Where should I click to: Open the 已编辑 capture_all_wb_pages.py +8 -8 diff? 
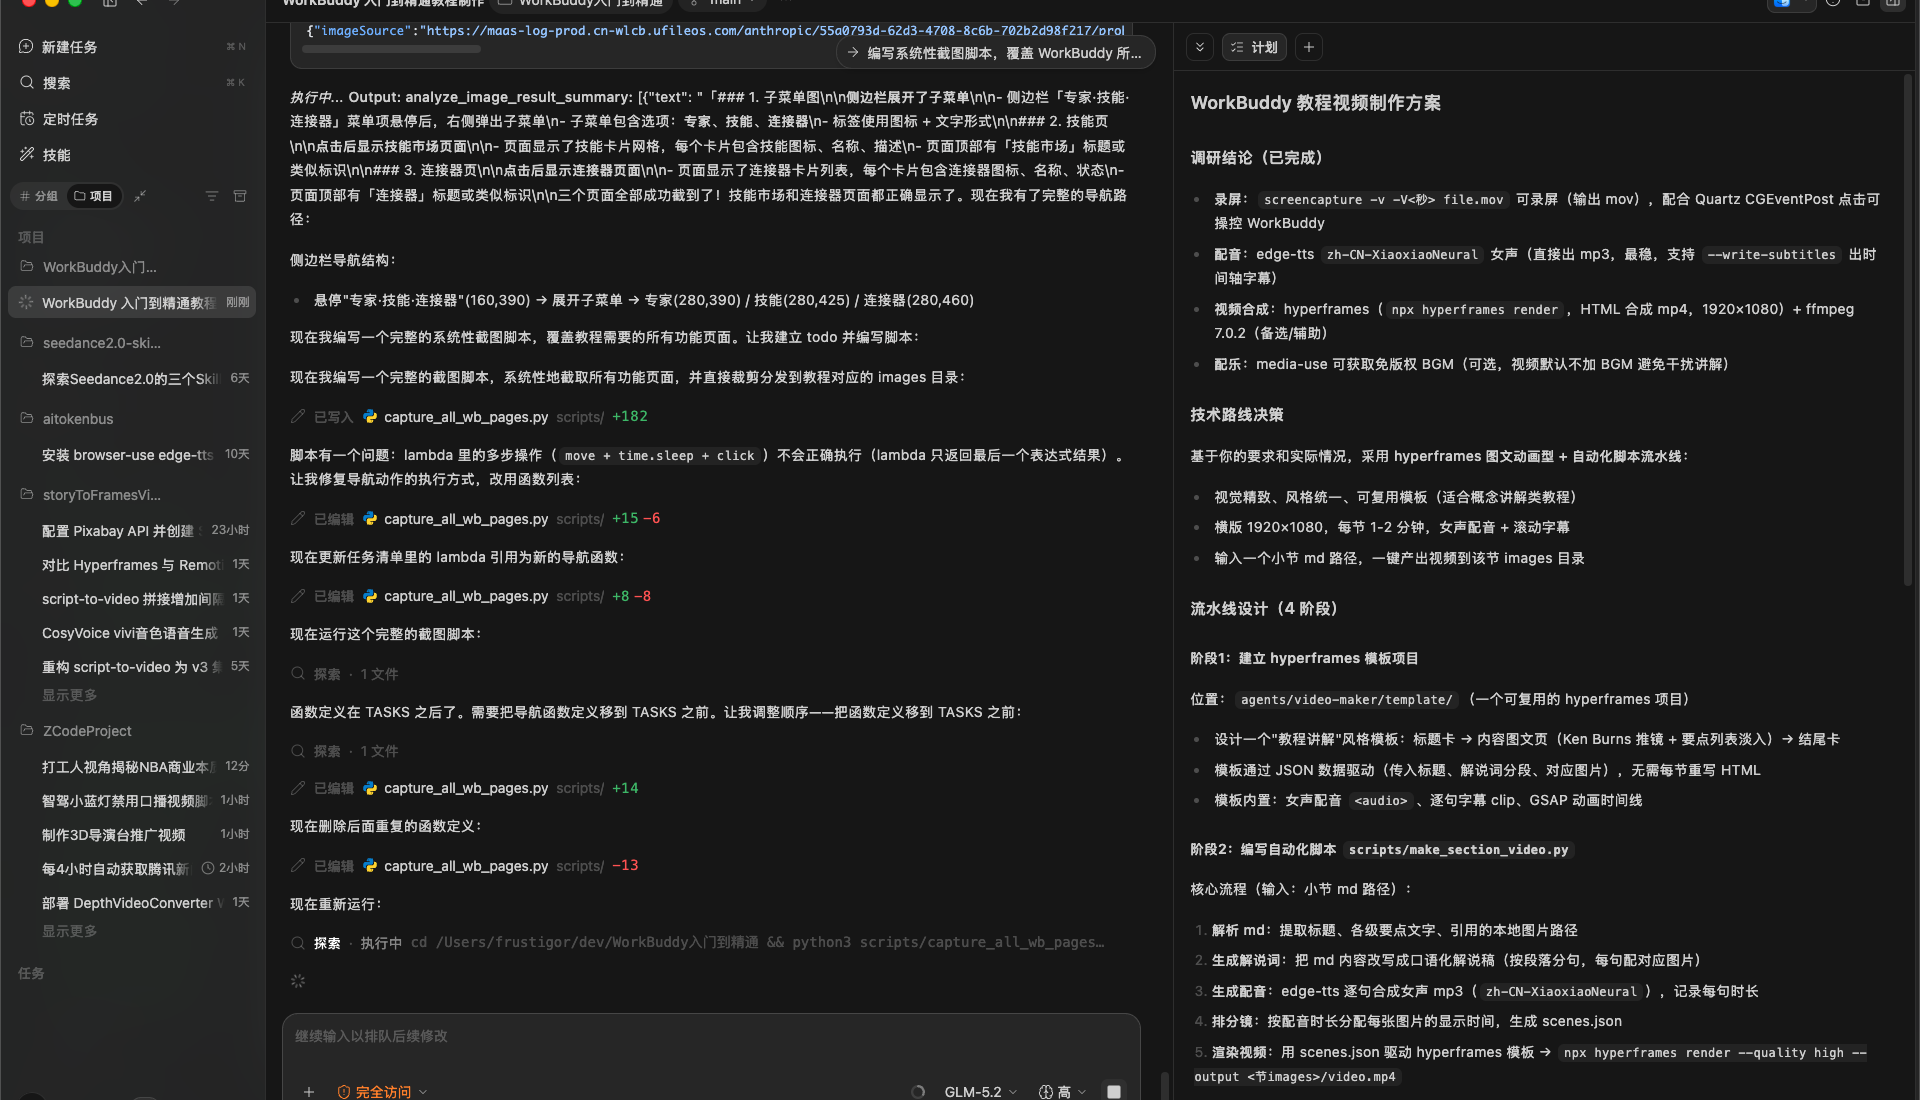pyautogui.click(x=470, y=596)
